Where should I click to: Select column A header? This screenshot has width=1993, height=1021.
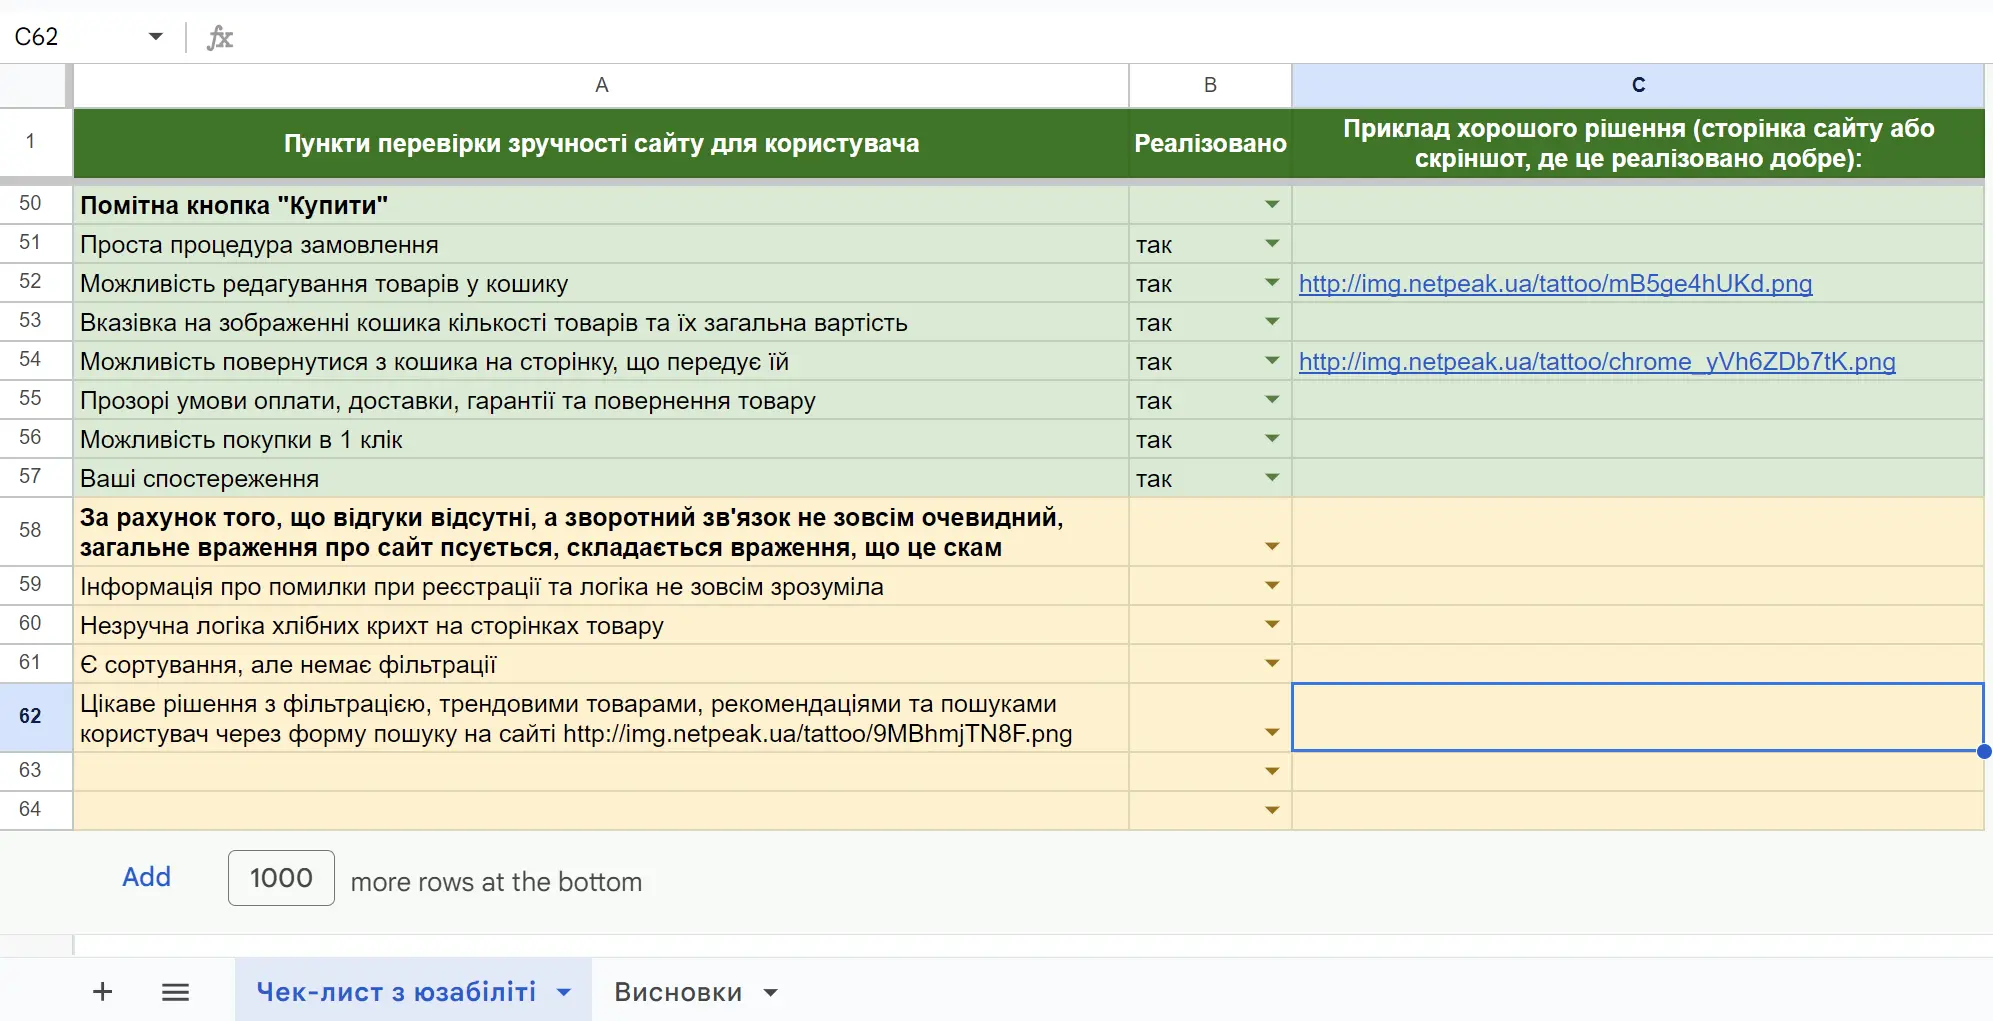pos(601,85)
